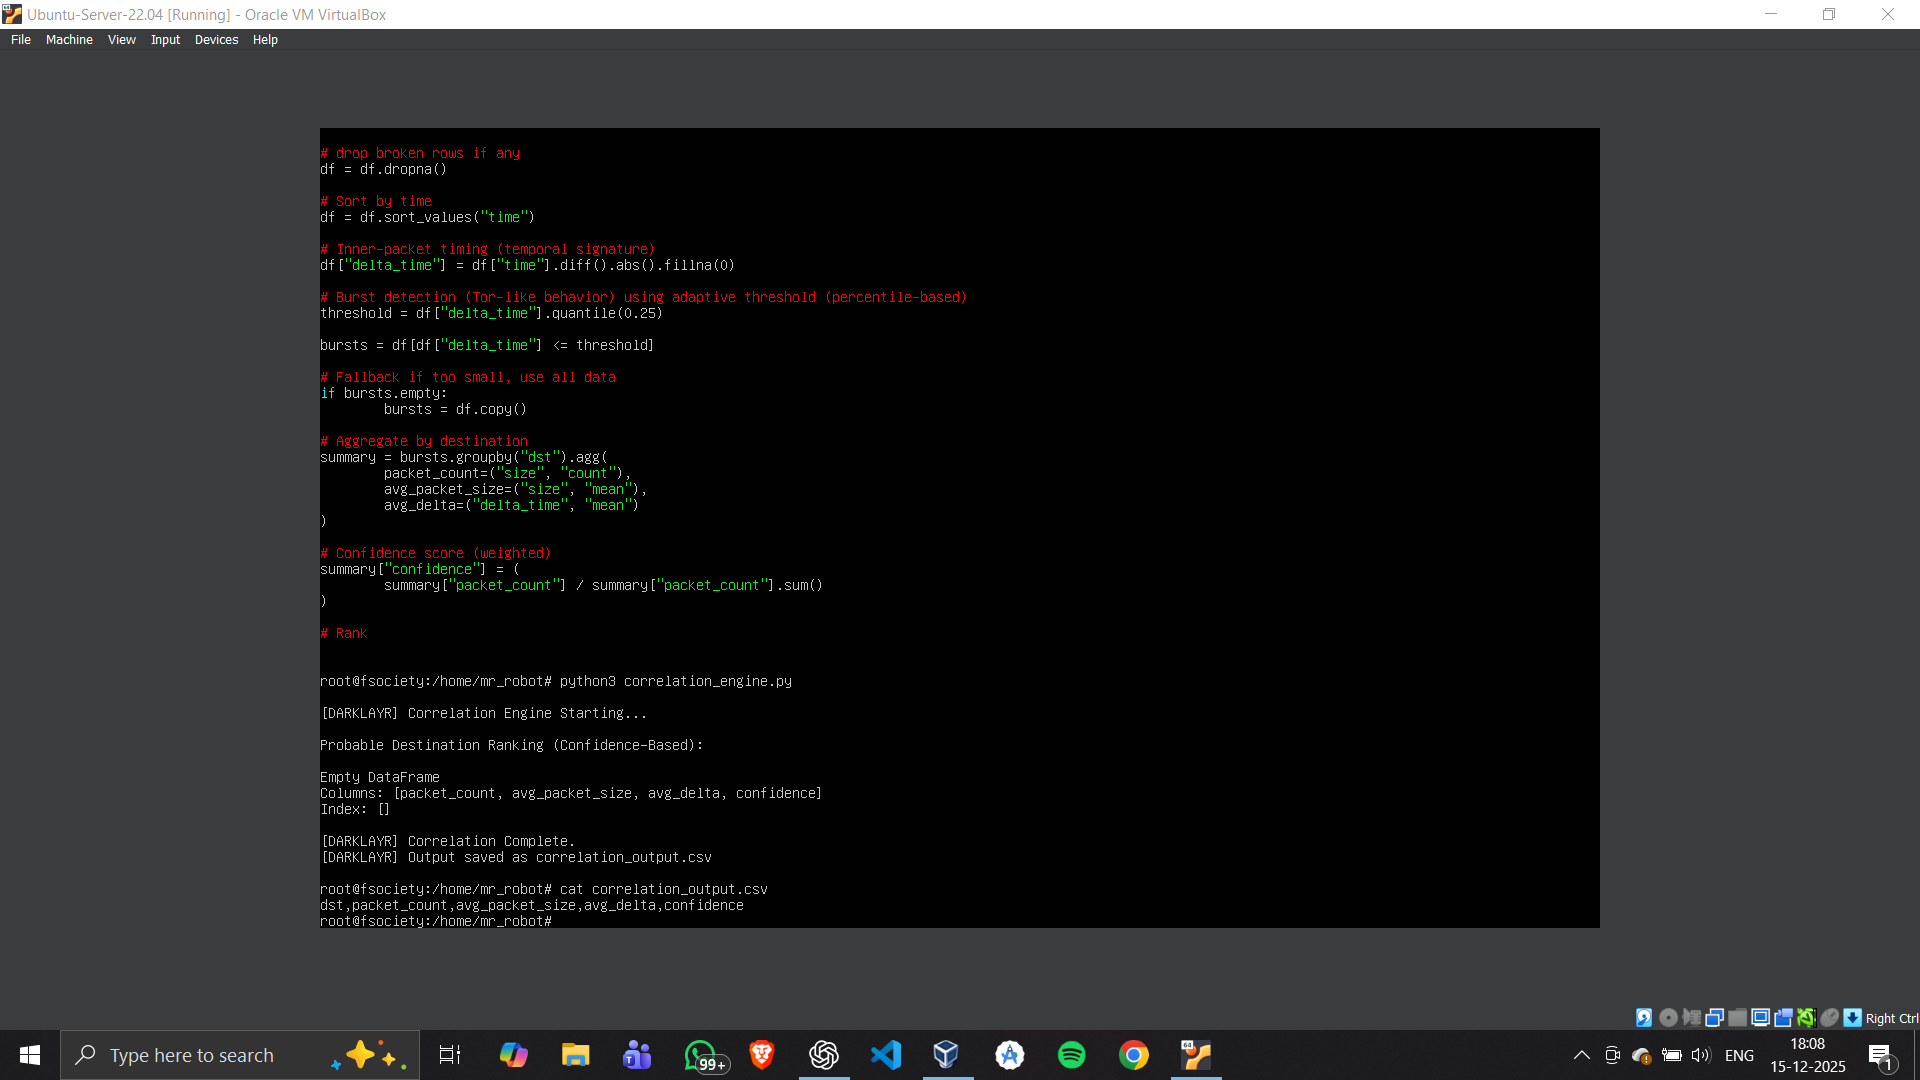Viewport: 1920px width, 1080px height.
Task: Launch Copilot from the taskbar
Action: pos(513,1055)
